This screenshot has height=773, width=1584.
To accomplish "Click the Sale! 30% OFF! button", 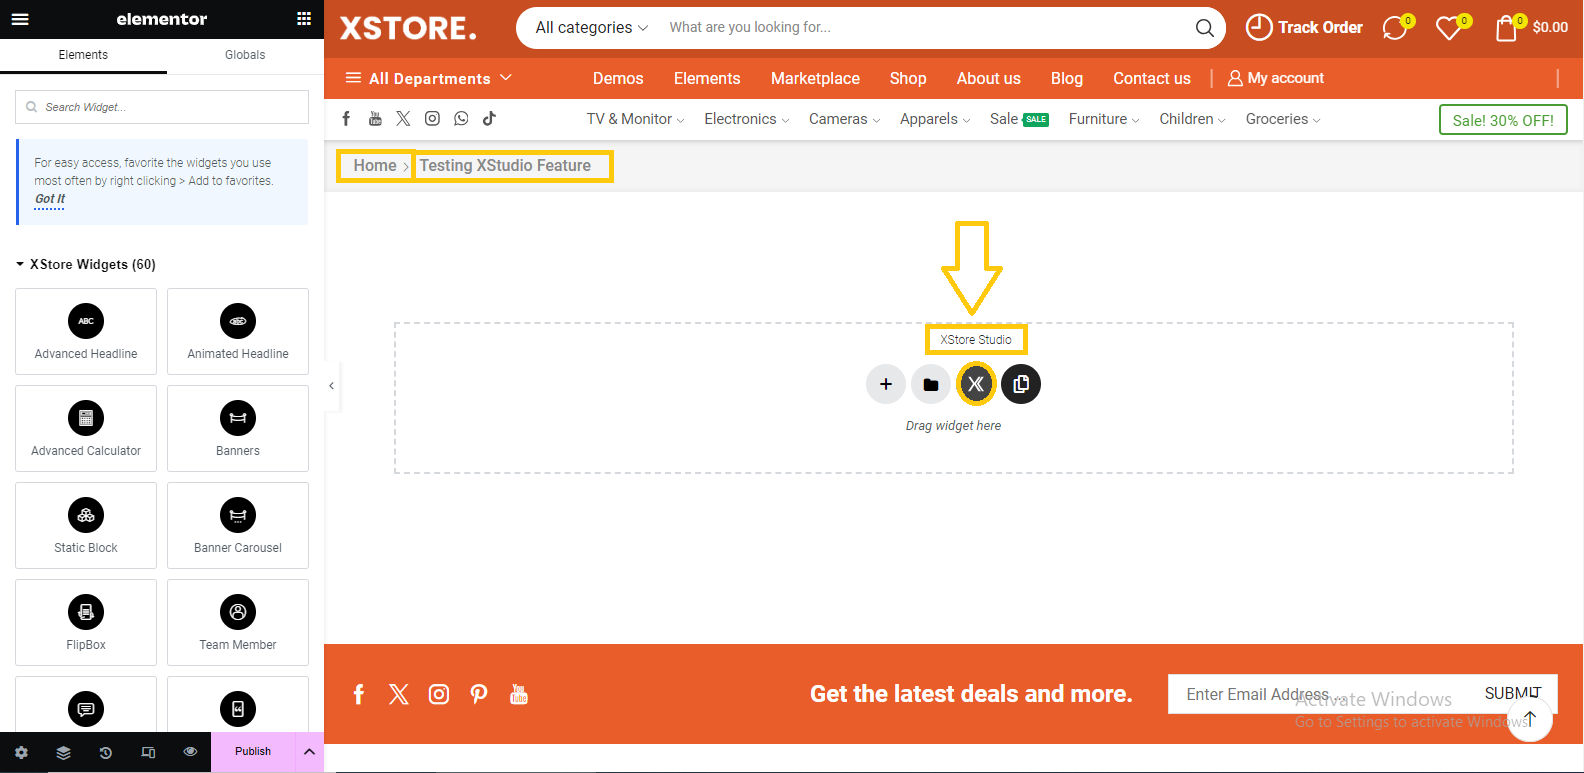I will (1503, 120).
